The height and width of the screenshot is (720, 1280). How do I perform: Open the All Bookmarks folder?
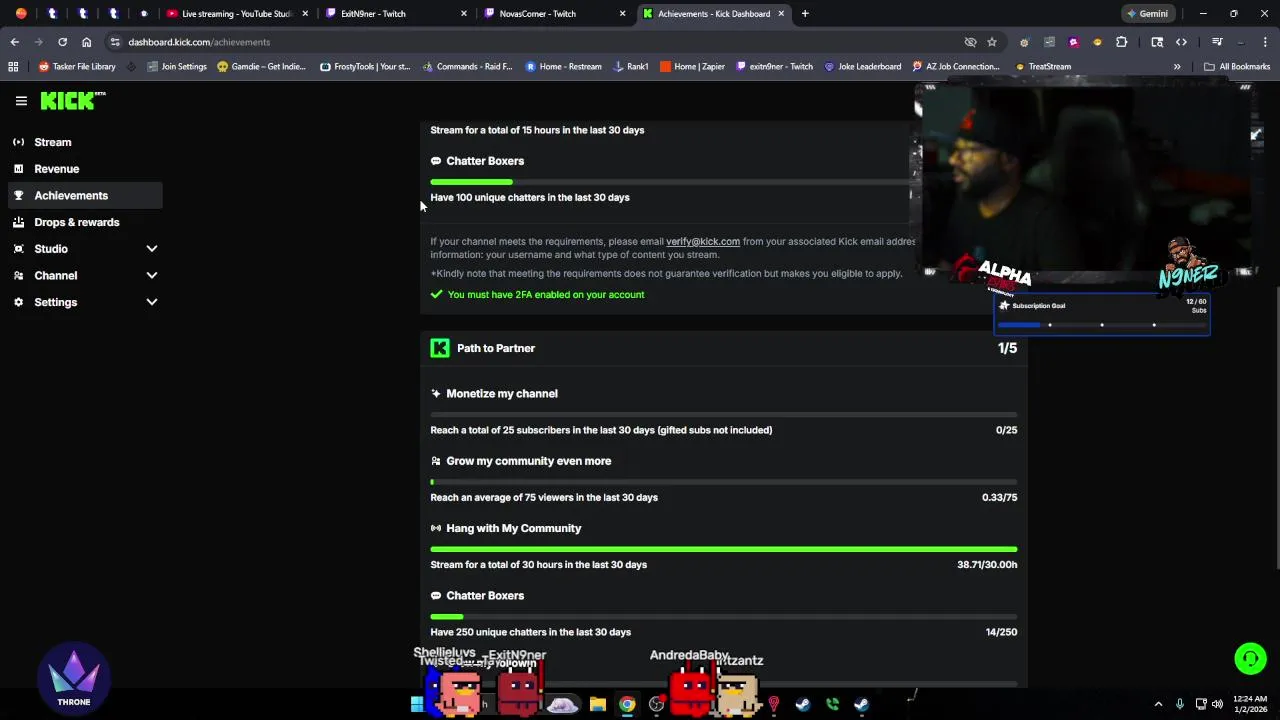[x=1237, y=67]
